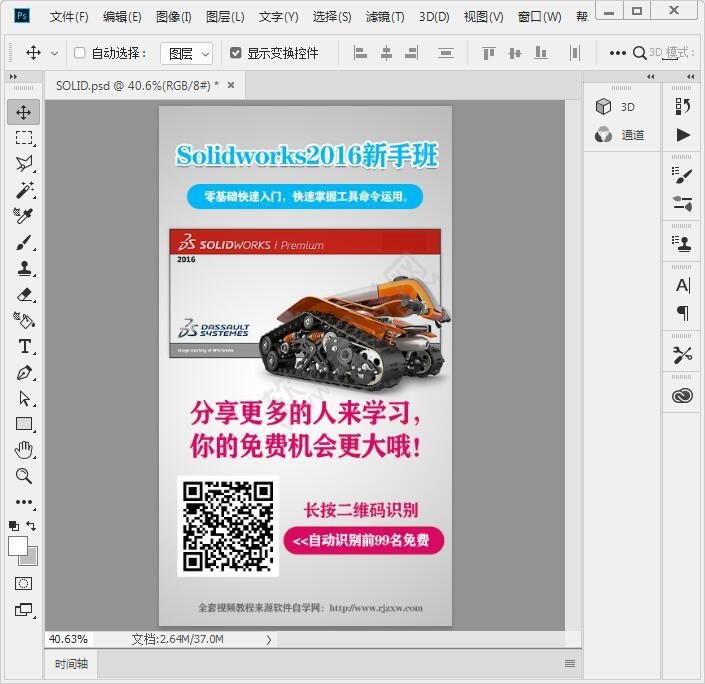Choose the Clone Stamp tool
The width and height of the screenshot is (705, 684).
(x=24, y=268)
